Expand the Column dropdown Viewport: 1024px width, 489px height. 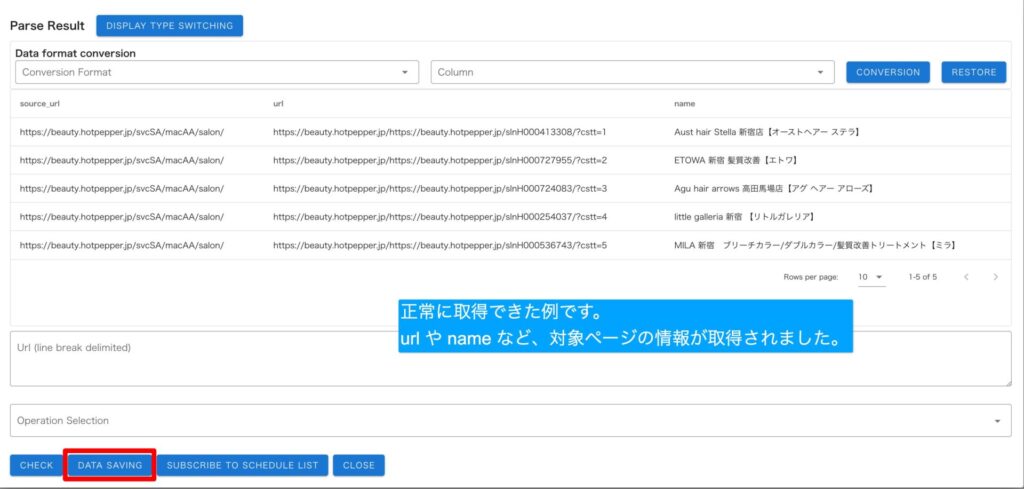tap(632, 72)
